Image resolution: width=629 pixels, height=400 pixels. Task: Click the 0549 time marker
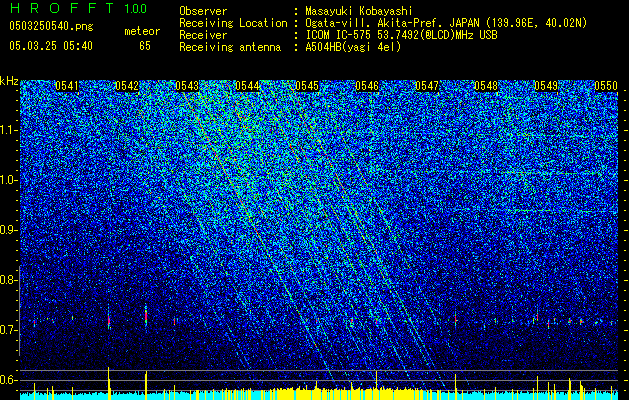[546, 86]
